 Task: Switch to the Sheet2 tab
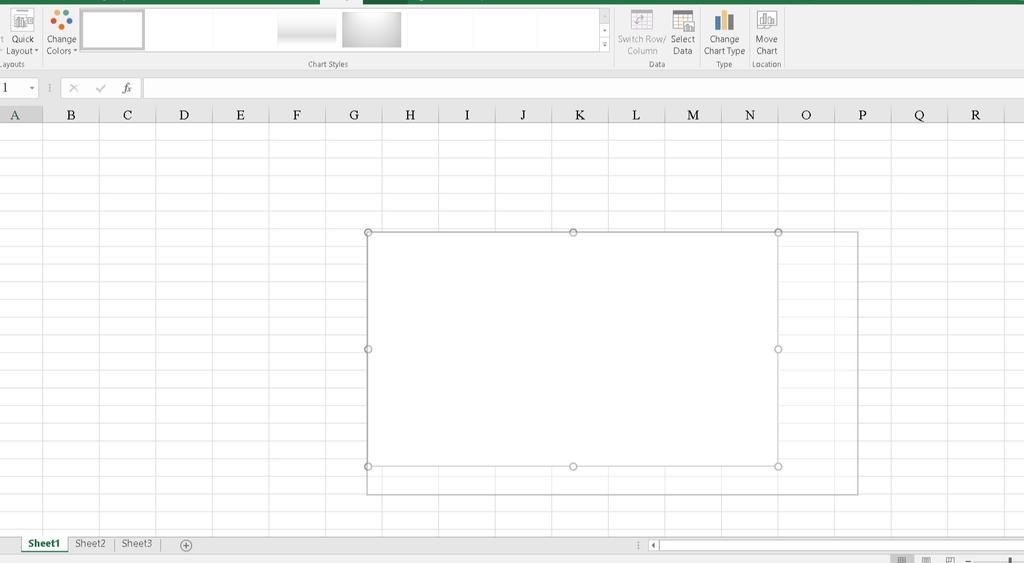tap(90, 544)
